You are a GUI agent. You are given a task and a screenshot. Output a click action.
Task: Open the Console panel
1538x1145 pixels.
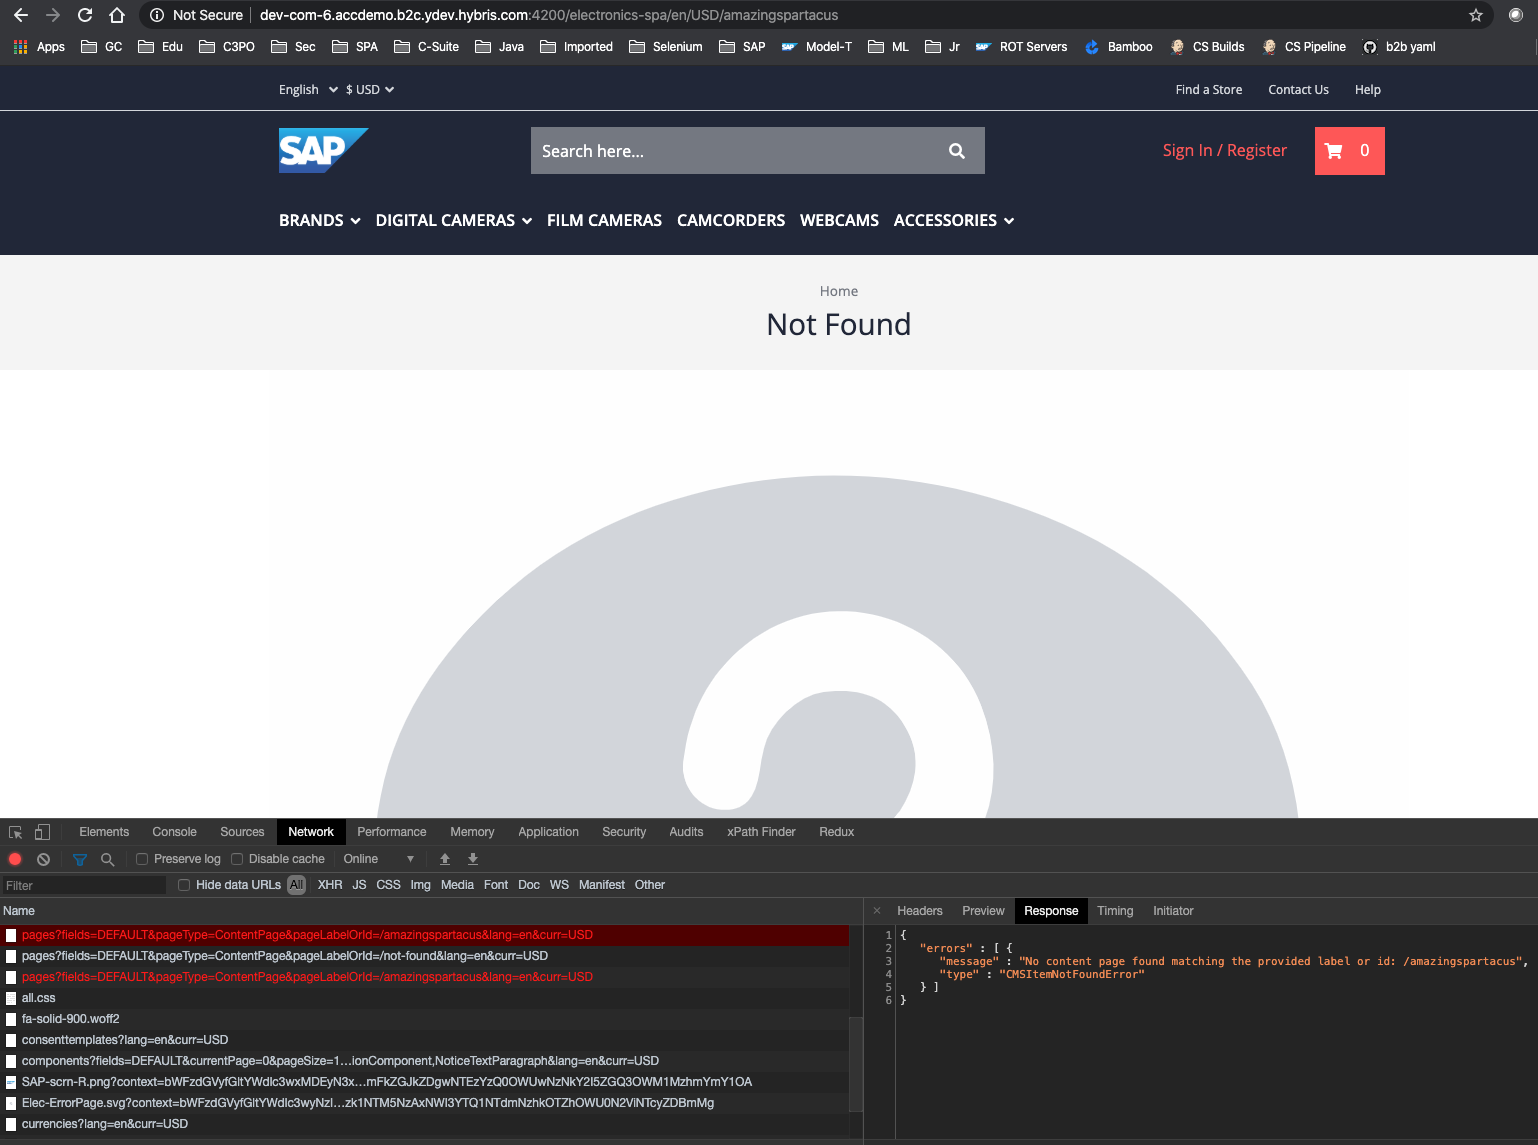pyautogui.click(x=173, y=831)
